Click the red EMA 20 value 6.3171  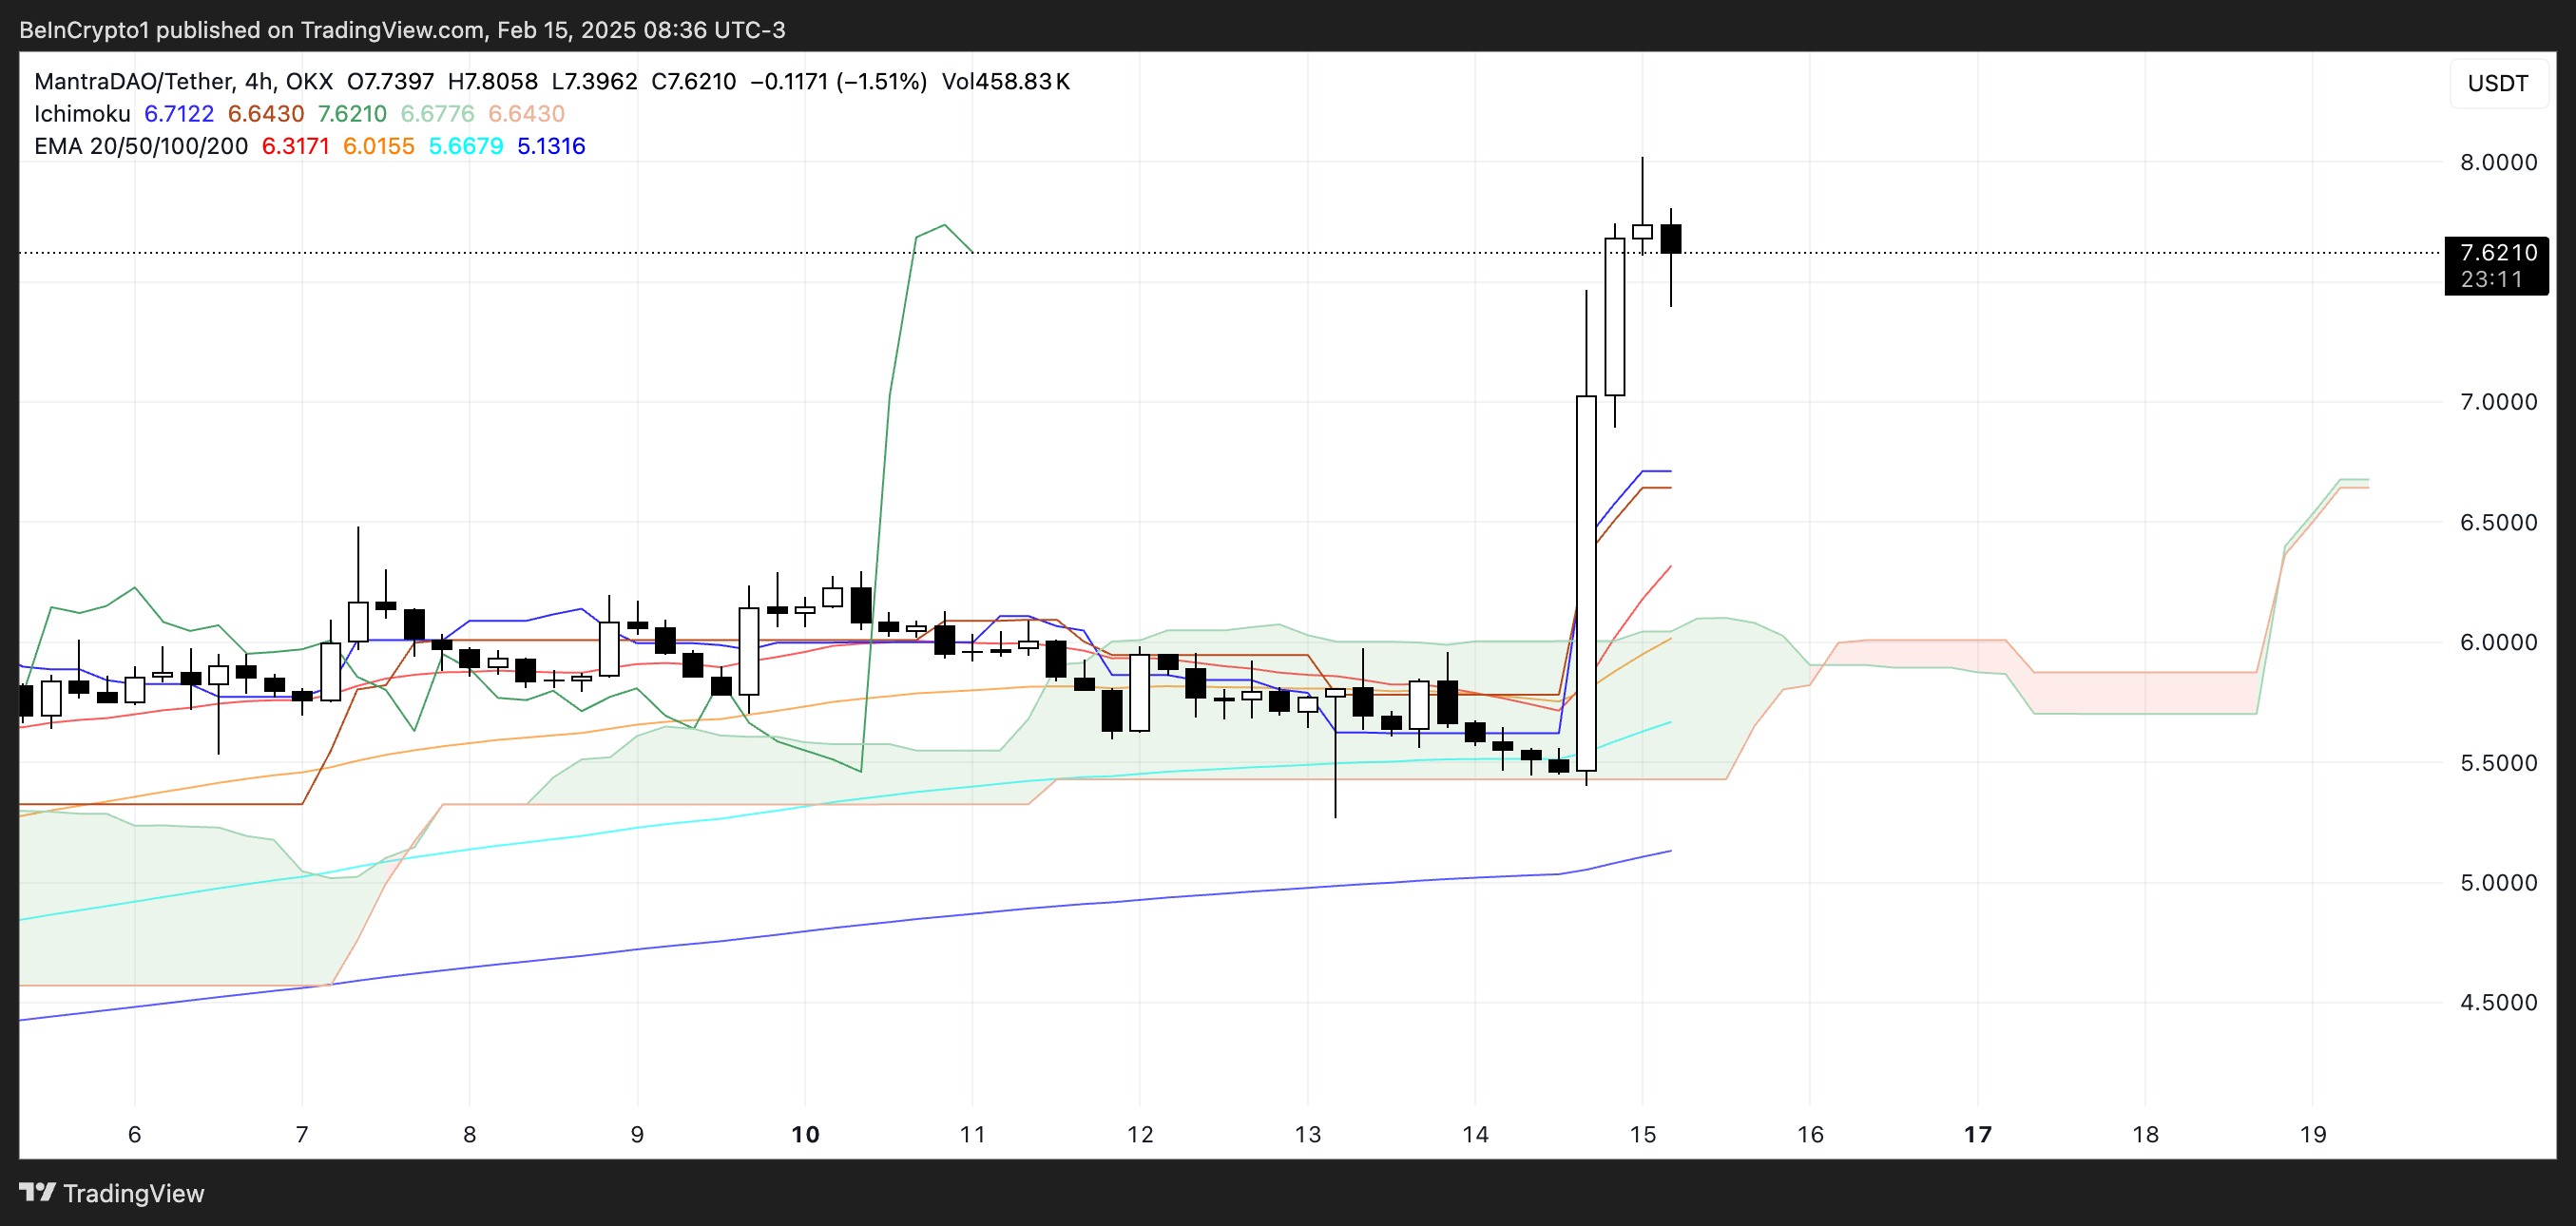pyautogui.click(x=295, y=146)
